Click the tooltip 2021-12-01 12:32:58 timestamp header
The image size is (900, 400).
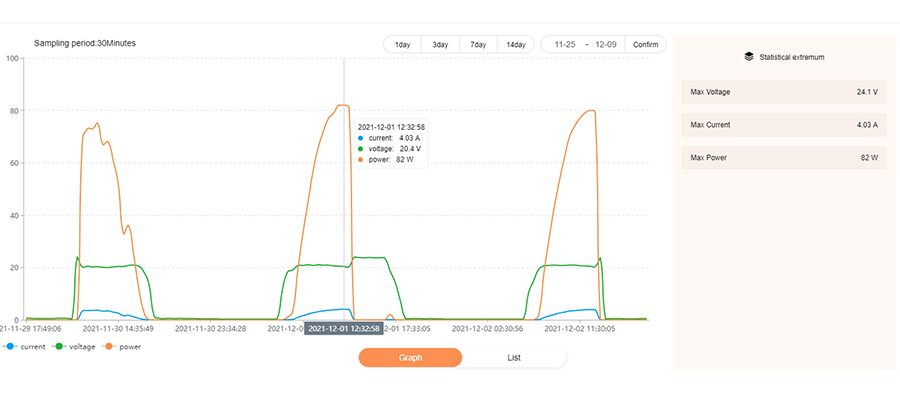[391, 127]
